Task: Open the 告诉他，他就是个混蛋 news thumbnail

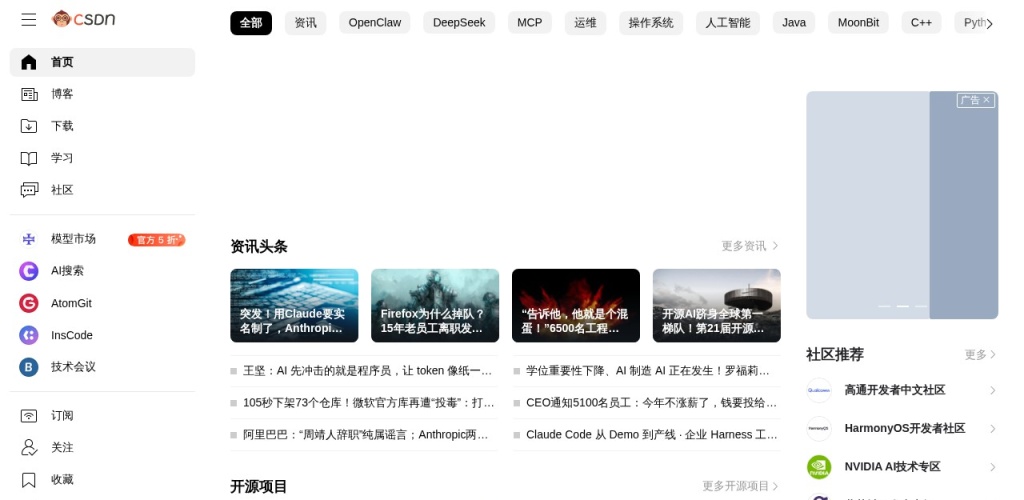Action: (x=576, y=305)
